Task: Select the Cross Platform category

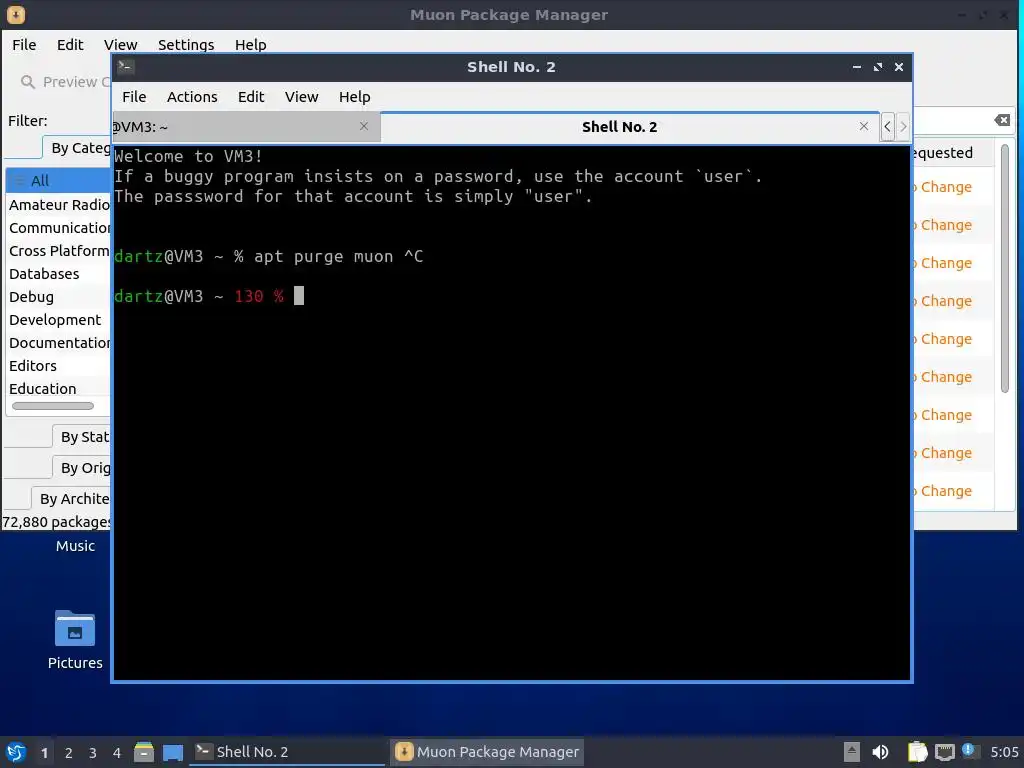Action: [x=59, y=251]
